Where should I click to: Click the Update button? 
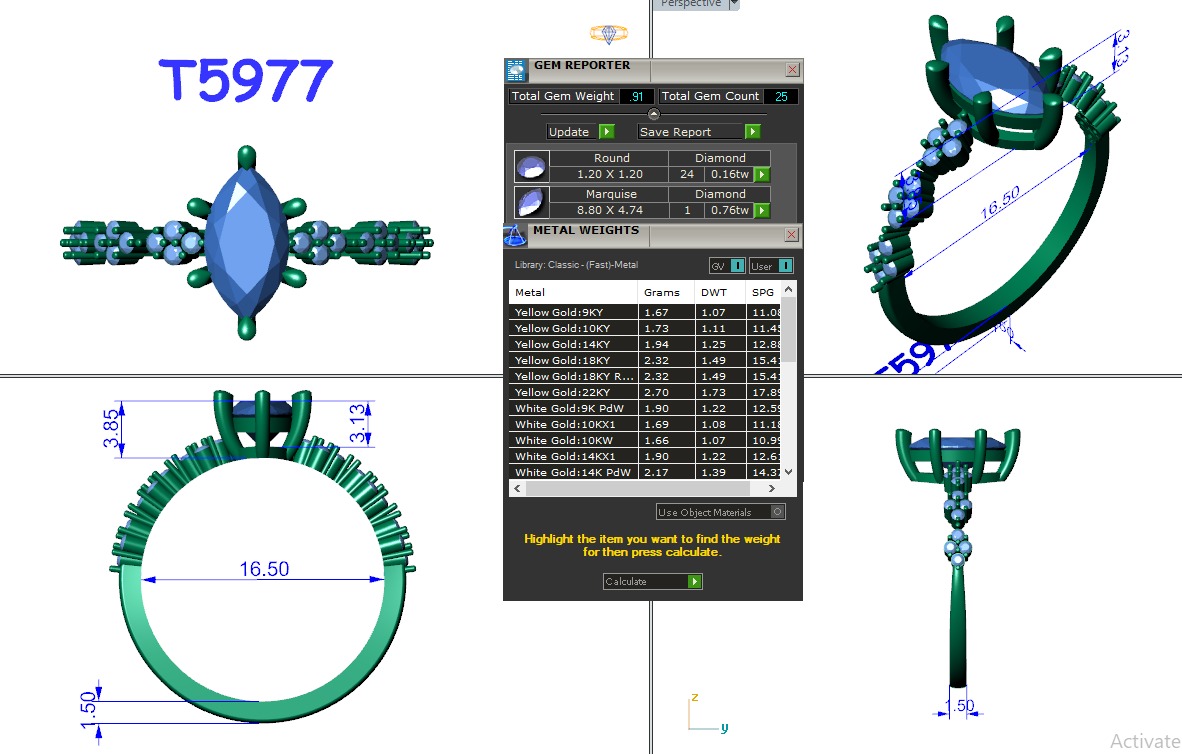tap(574, 131)
